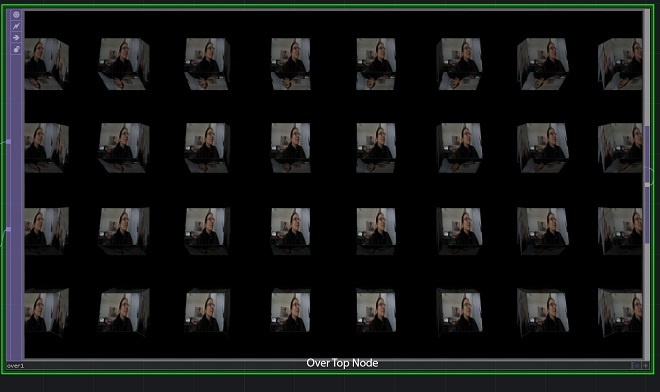Click the output connector on right edge
Viewport: 660px width, 392px height.
coord(647,184)
